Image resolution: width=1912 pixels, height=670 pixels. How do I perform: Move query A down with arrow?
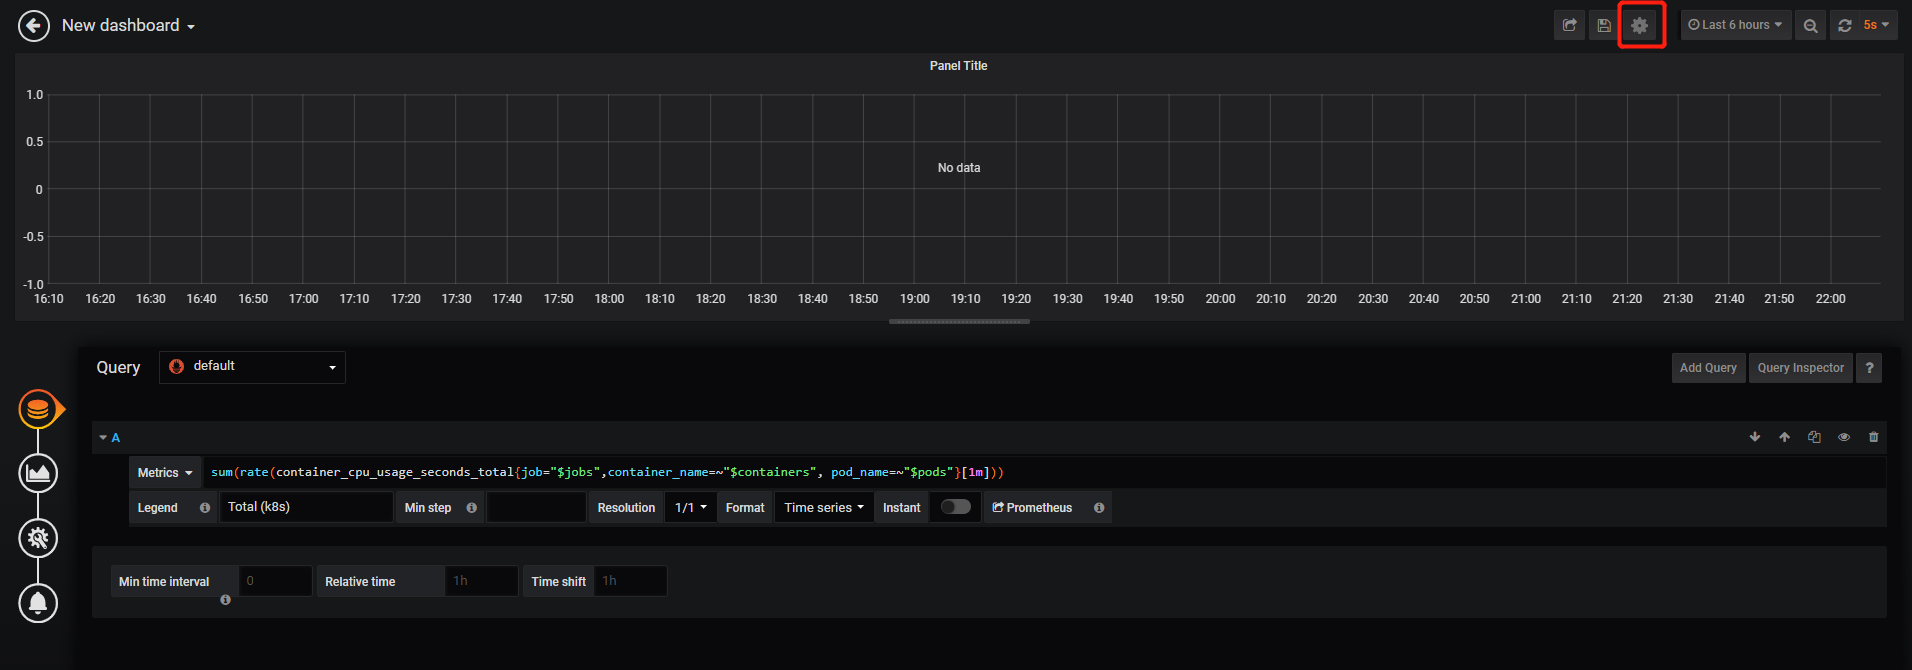click(1755, 437)
